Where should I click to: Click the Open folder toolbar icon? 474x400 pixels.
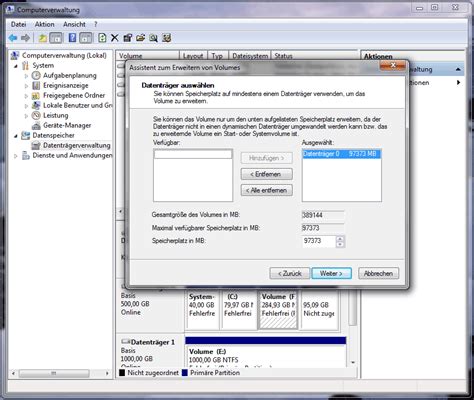click(140, 38)
